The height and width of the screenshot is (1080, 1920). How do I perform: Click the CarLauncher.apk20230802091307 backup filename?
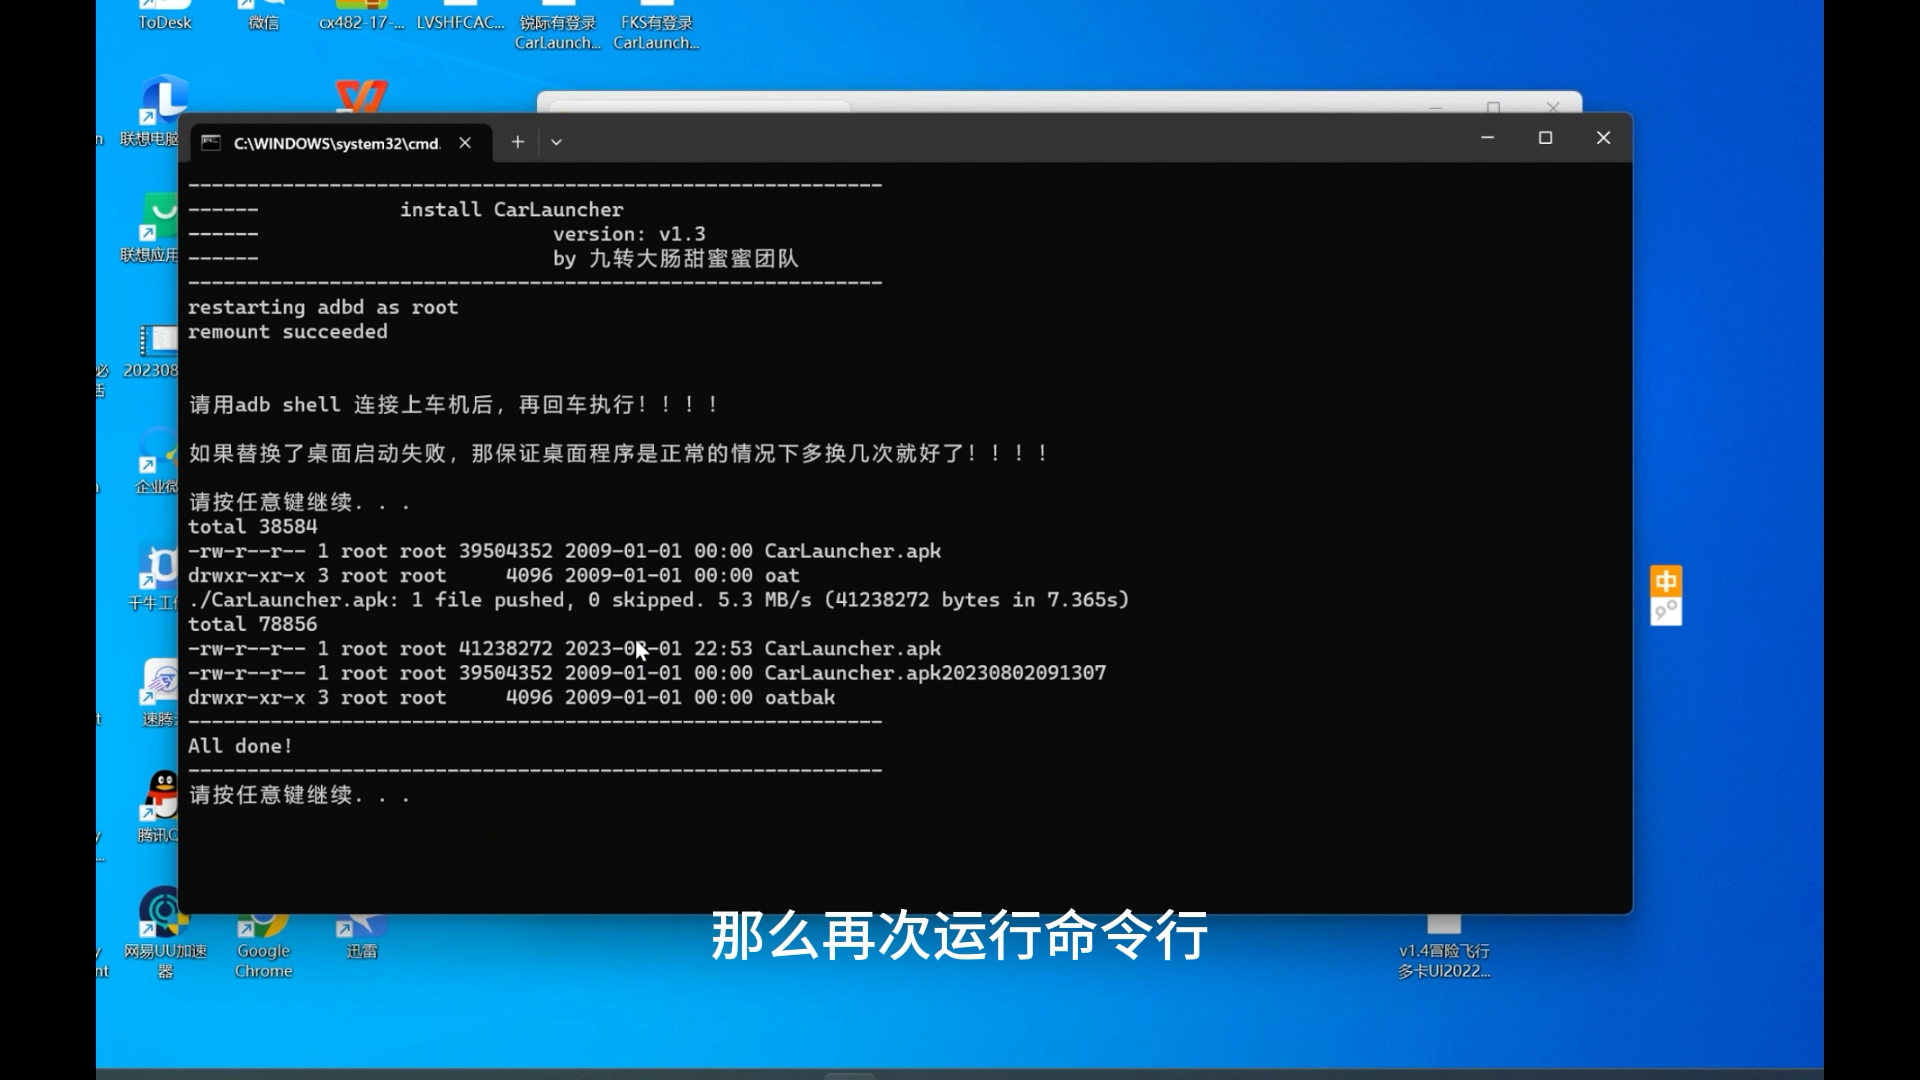click(935, 673)
